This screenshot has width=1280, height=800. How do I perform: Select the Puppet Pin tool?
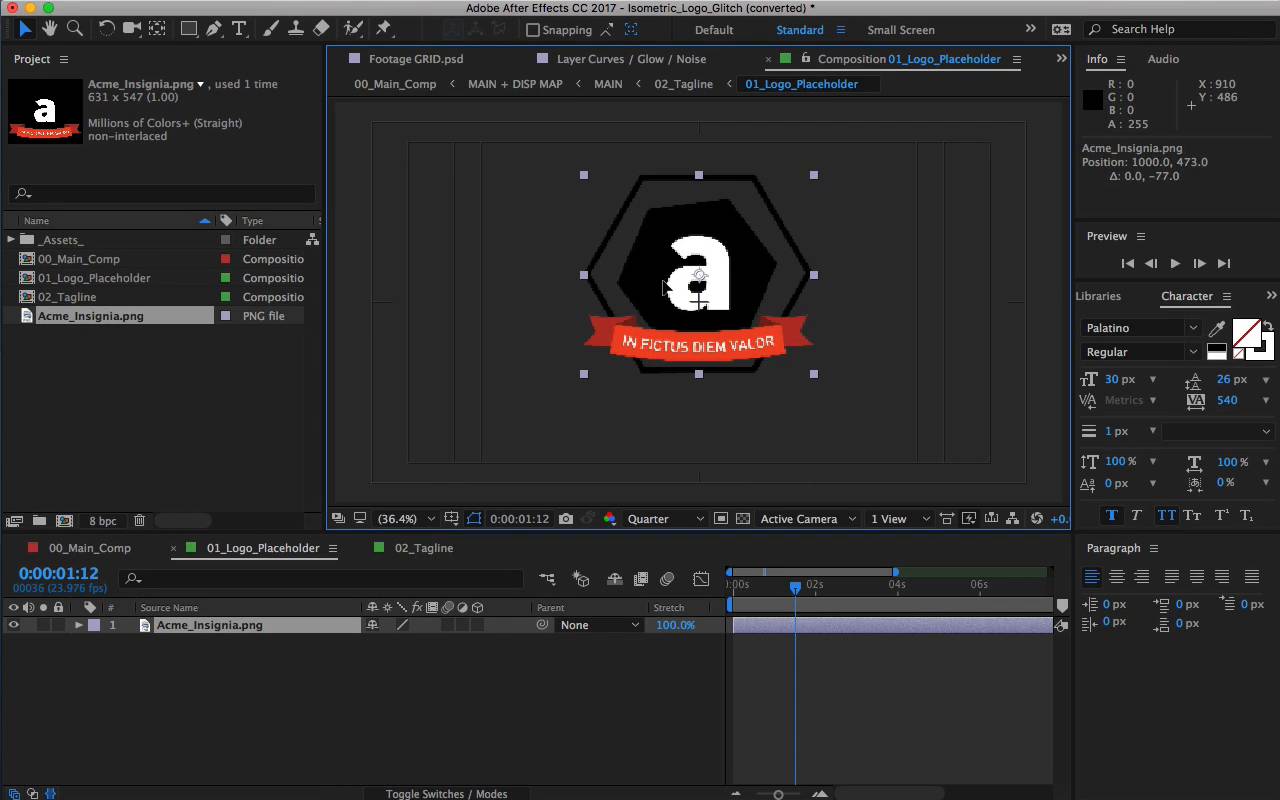tap(384, 29)
